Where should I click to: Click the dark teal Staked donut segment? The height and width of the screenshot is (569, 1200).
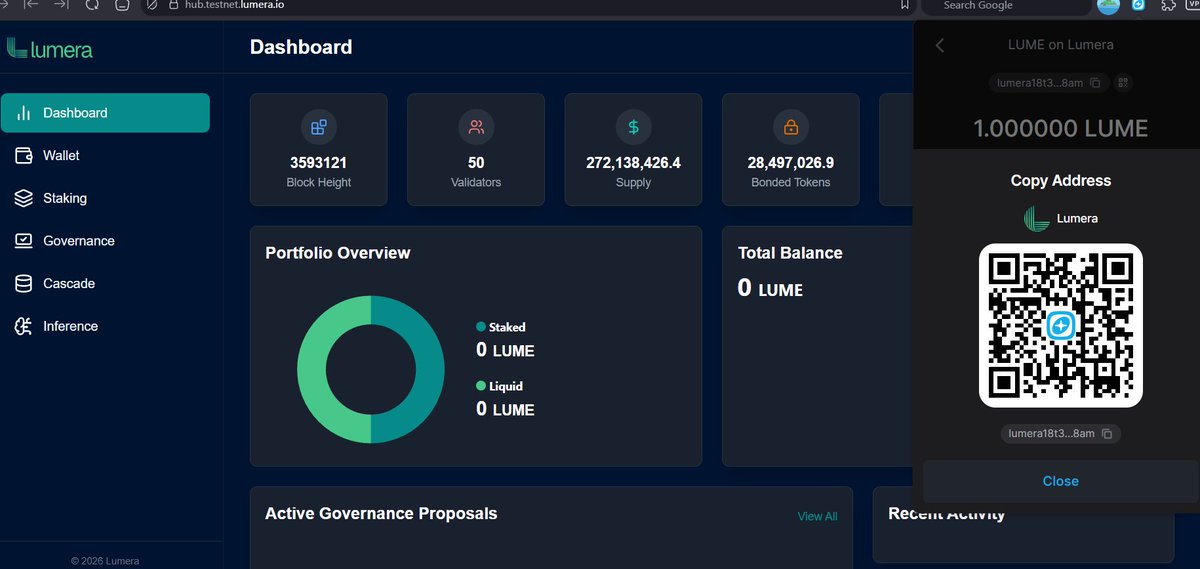[x=430, y=370]
